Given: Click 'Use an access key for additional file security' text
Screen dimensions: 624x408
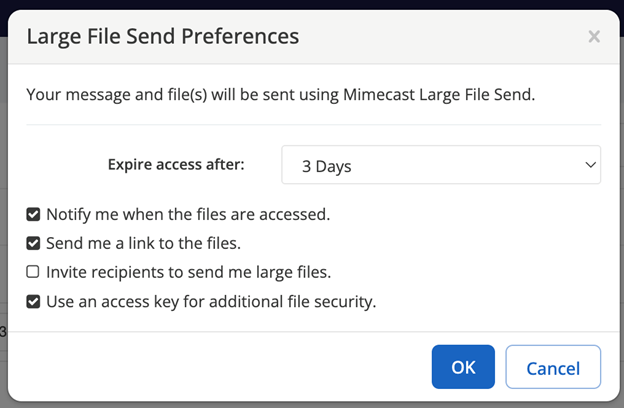Looking at the screenshot, I should tap(211, 301).
